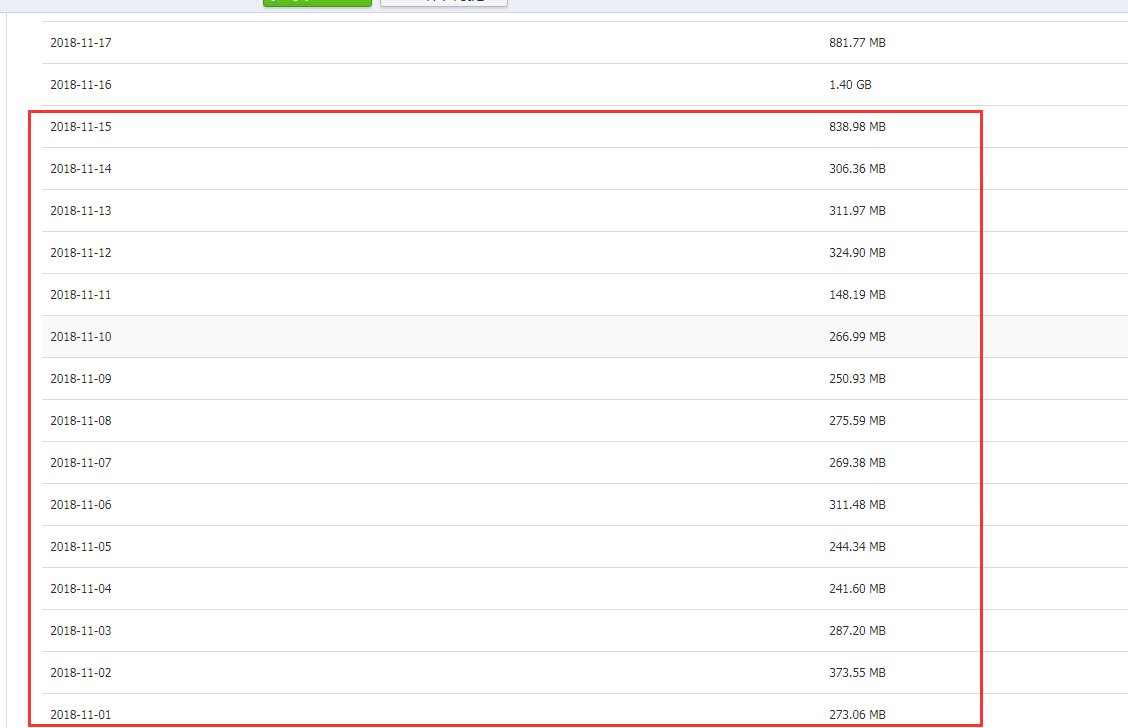The height and width of the screenshot is (728, 1128).
Task: Select the 2018-11-14 date entry
Action: pos(81,169)
